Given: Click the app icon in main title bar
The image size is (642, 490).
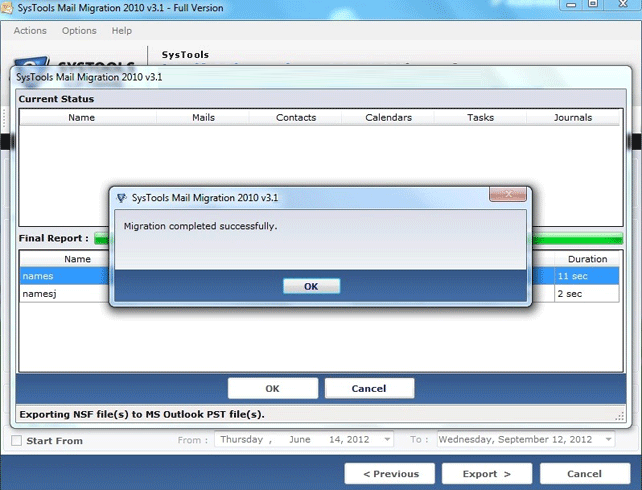Looking at the screenshot, I should pyautogui.click(x=7, y=8).
